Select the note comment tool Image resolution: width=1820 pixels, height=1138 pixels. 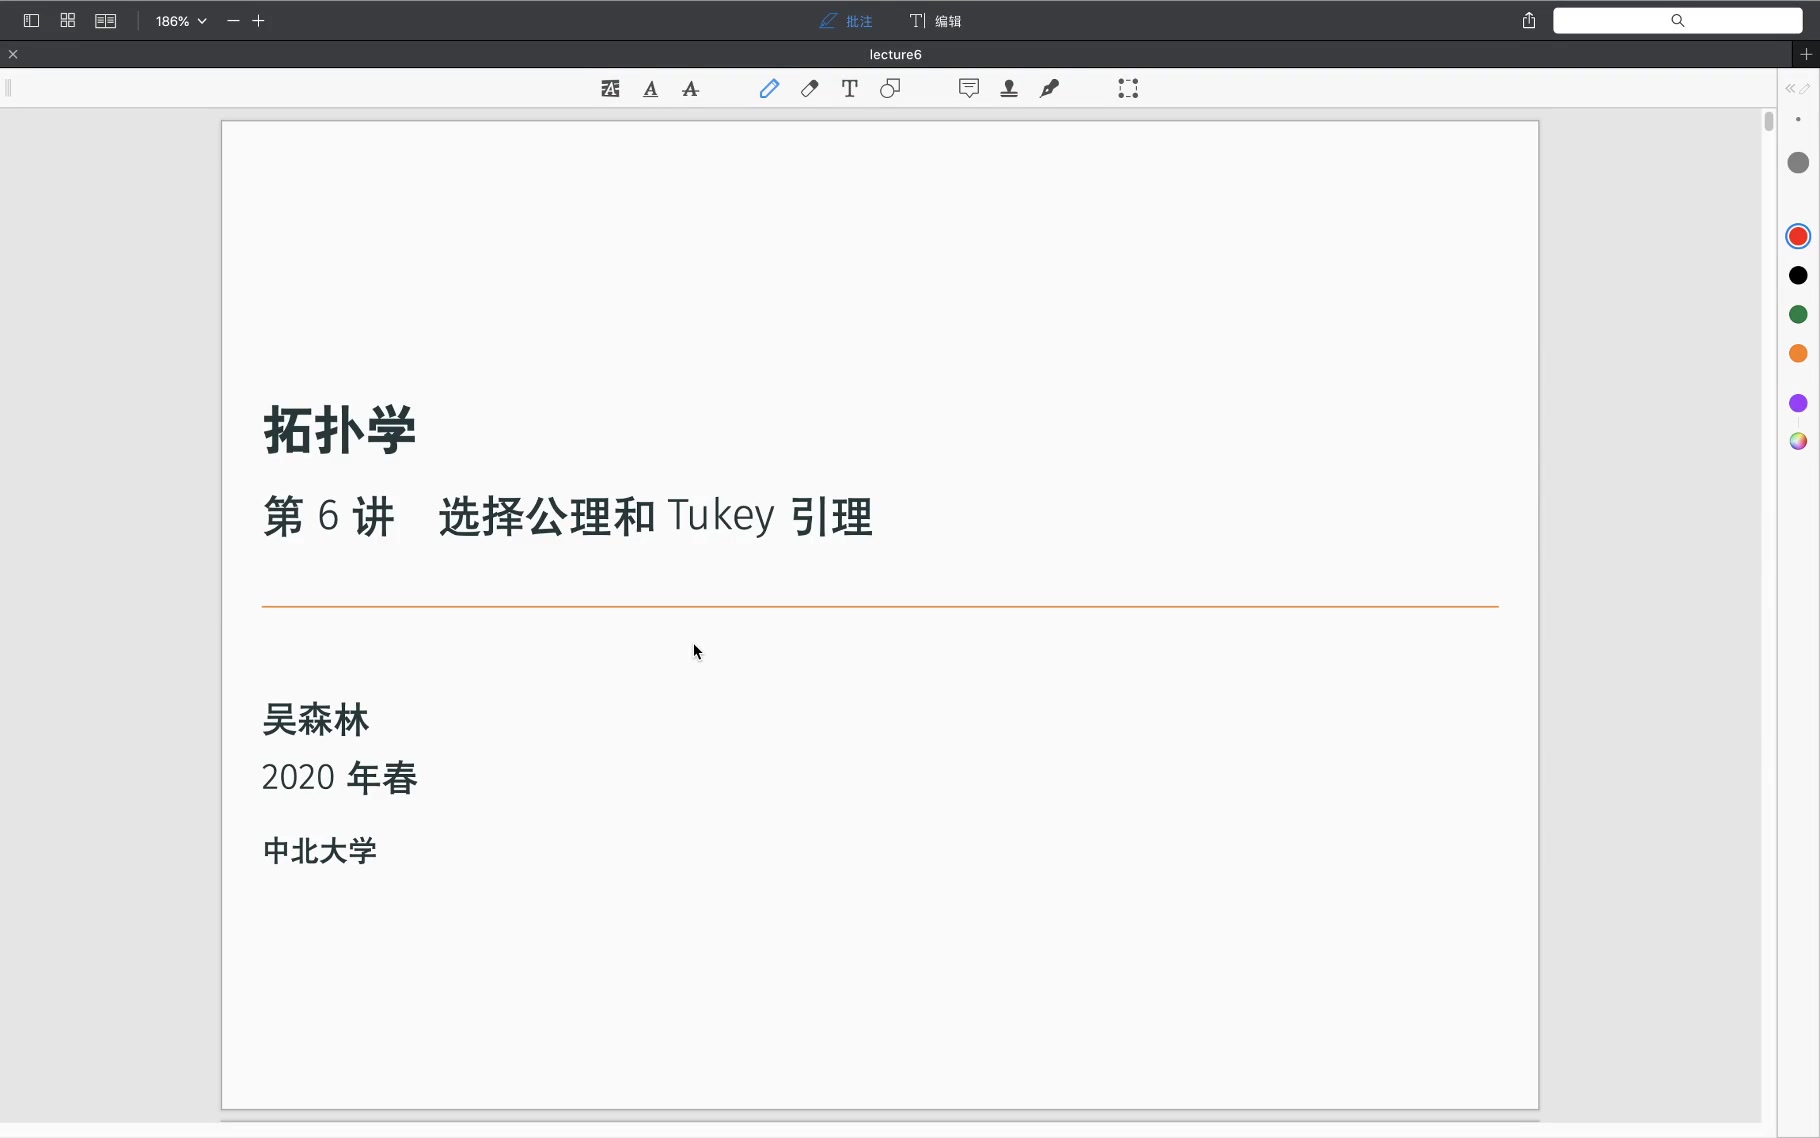[969, 89]
